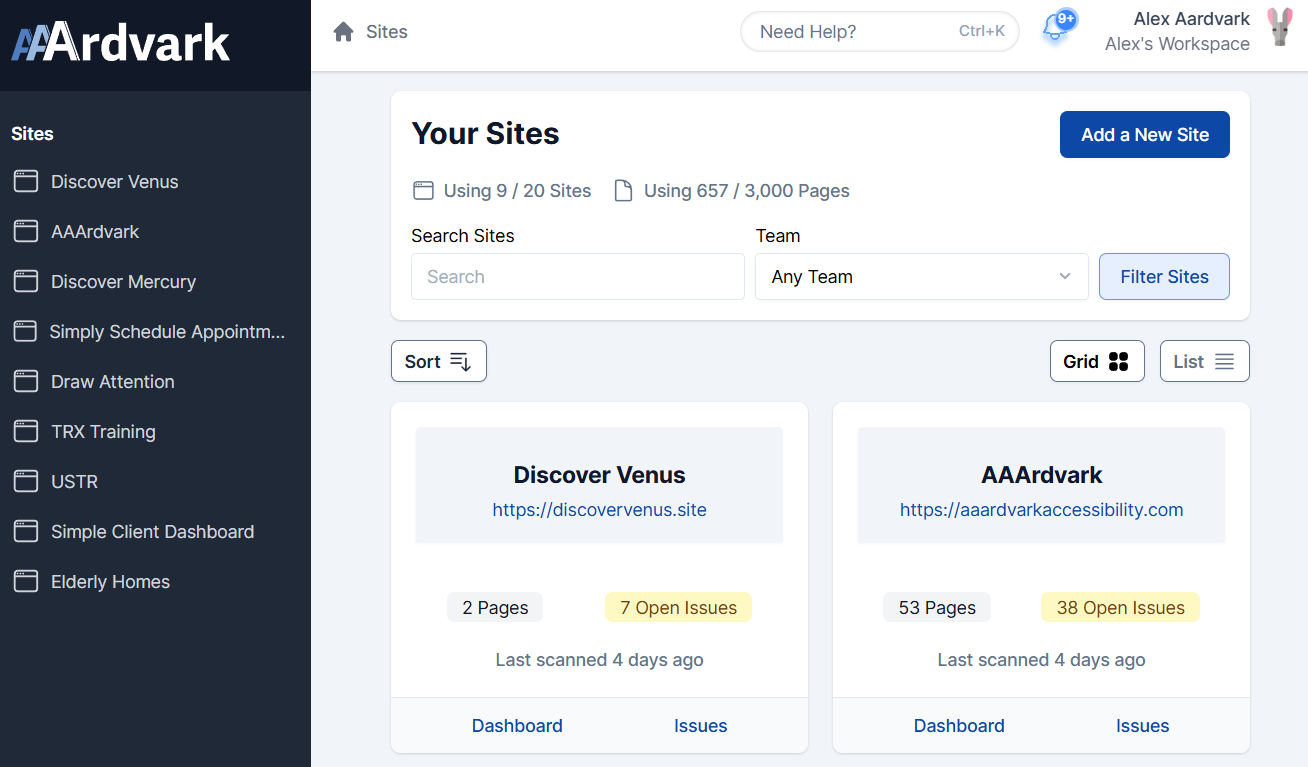This screenshot has height=767, width=1308.
Task: Click the window icon beside Discover Venus in sidebar
Action: click(x=26, y=182)
